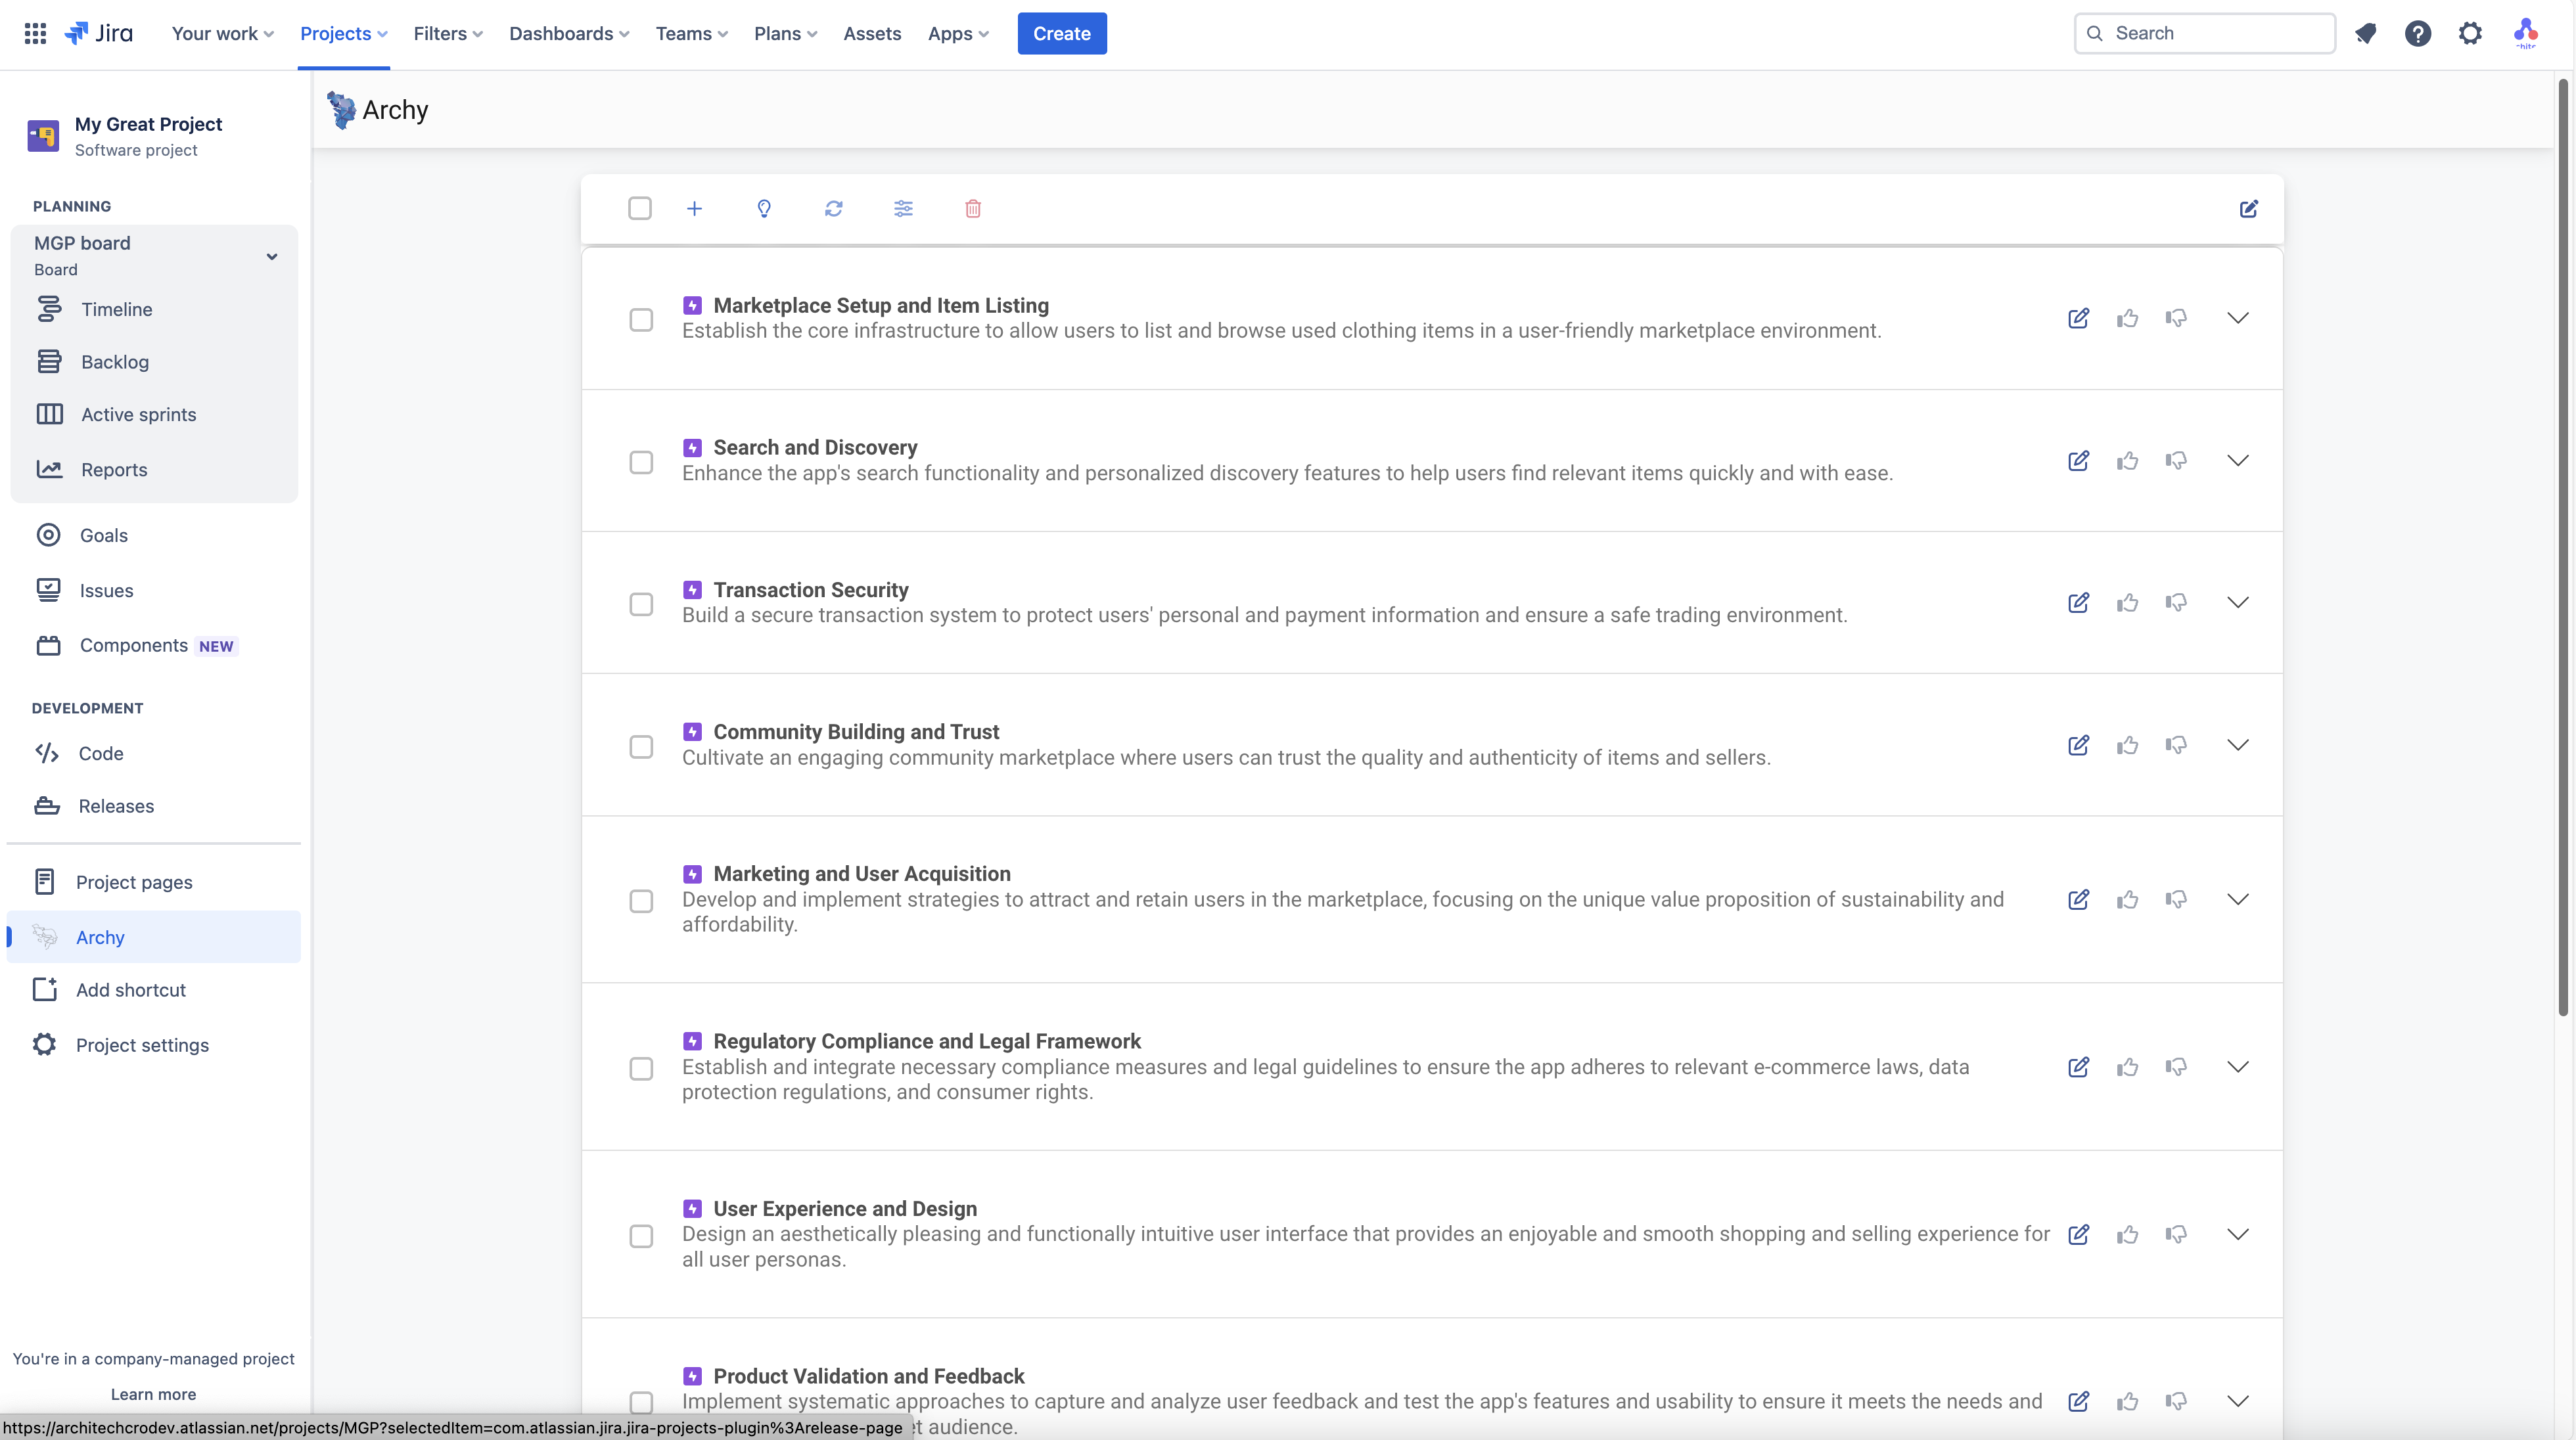Tick the Regulatory Compliance and Legal Framework checkbox
This screenshot has height=1440, width=2576.
(x=641, y=1068)
